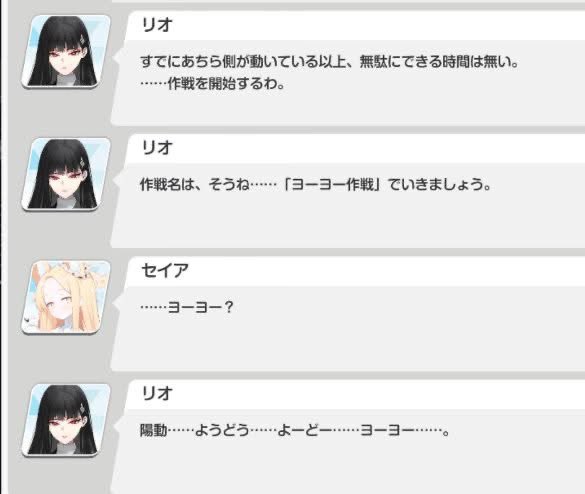Viewport: 585px width, 494px height.
Task: Click Rio's avatar beside the ヨーヨー作戦 message
Action: 66,175
